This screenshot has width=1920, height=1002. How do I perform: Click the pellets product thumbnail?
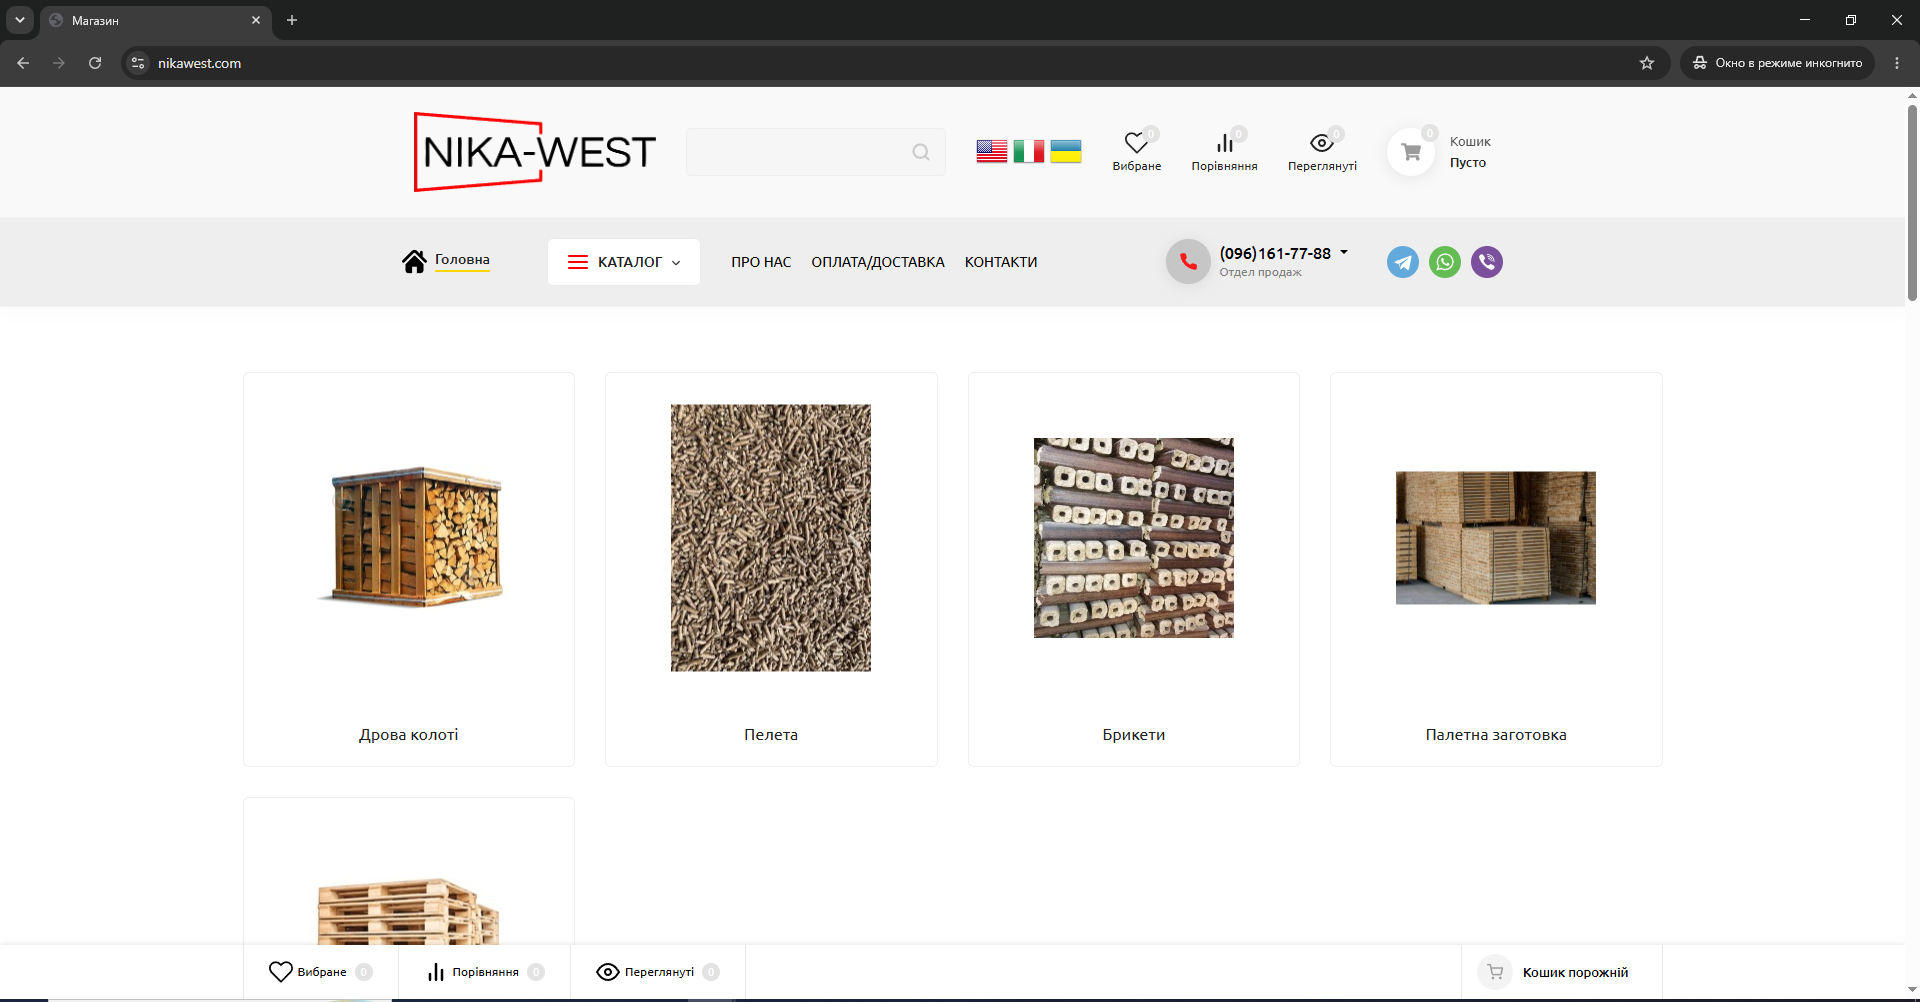coord(771,538)
